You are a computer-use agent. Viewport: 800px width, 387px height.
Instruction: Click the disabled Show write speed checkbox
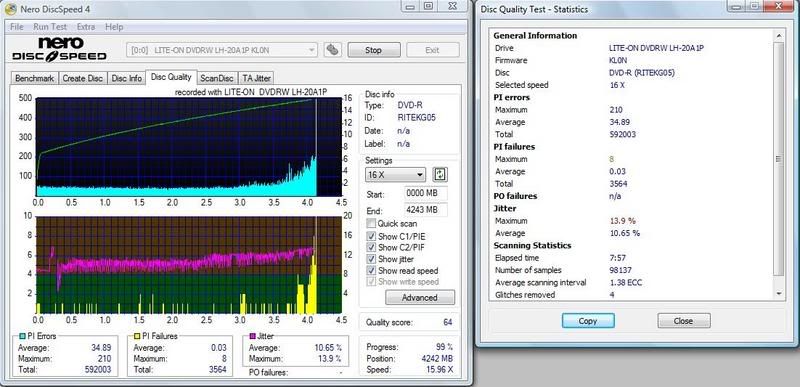[x=371, y=281]
